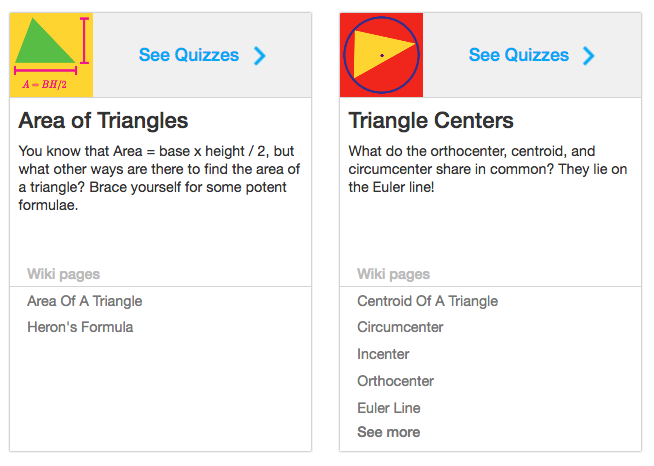Image resolution: width=654 pixels, height=466 pixels.
Task: Open the Incenter wiki page
Action: (383, 354)
